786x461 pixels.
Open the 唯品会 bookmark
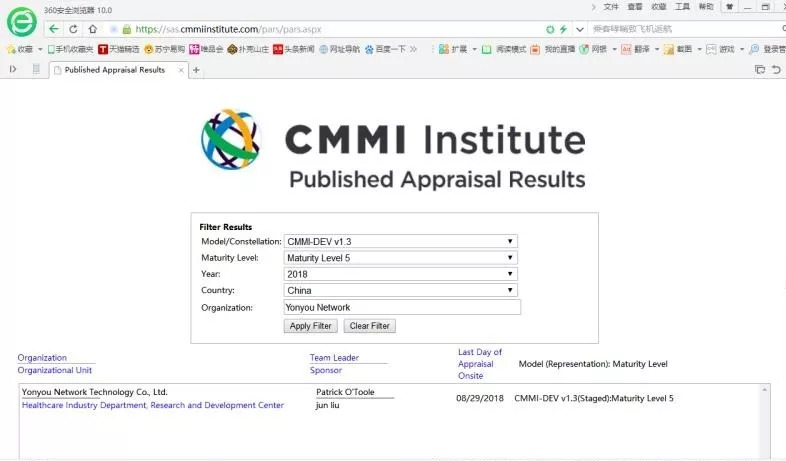[x=206, y=49]
